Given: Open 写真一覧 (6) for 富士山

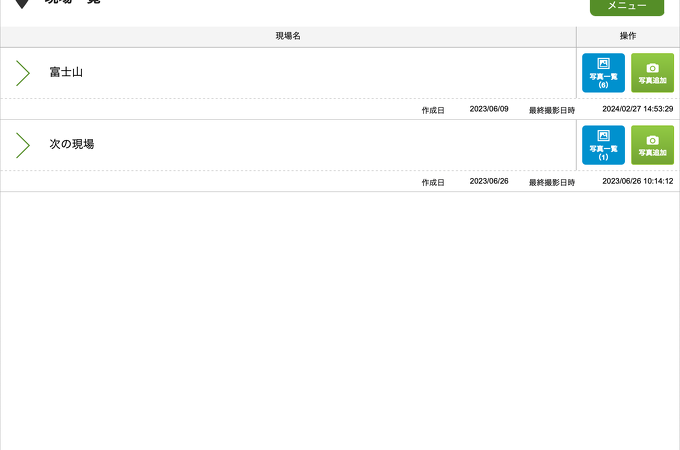Looking at the screenshot, I should point(603,73).
